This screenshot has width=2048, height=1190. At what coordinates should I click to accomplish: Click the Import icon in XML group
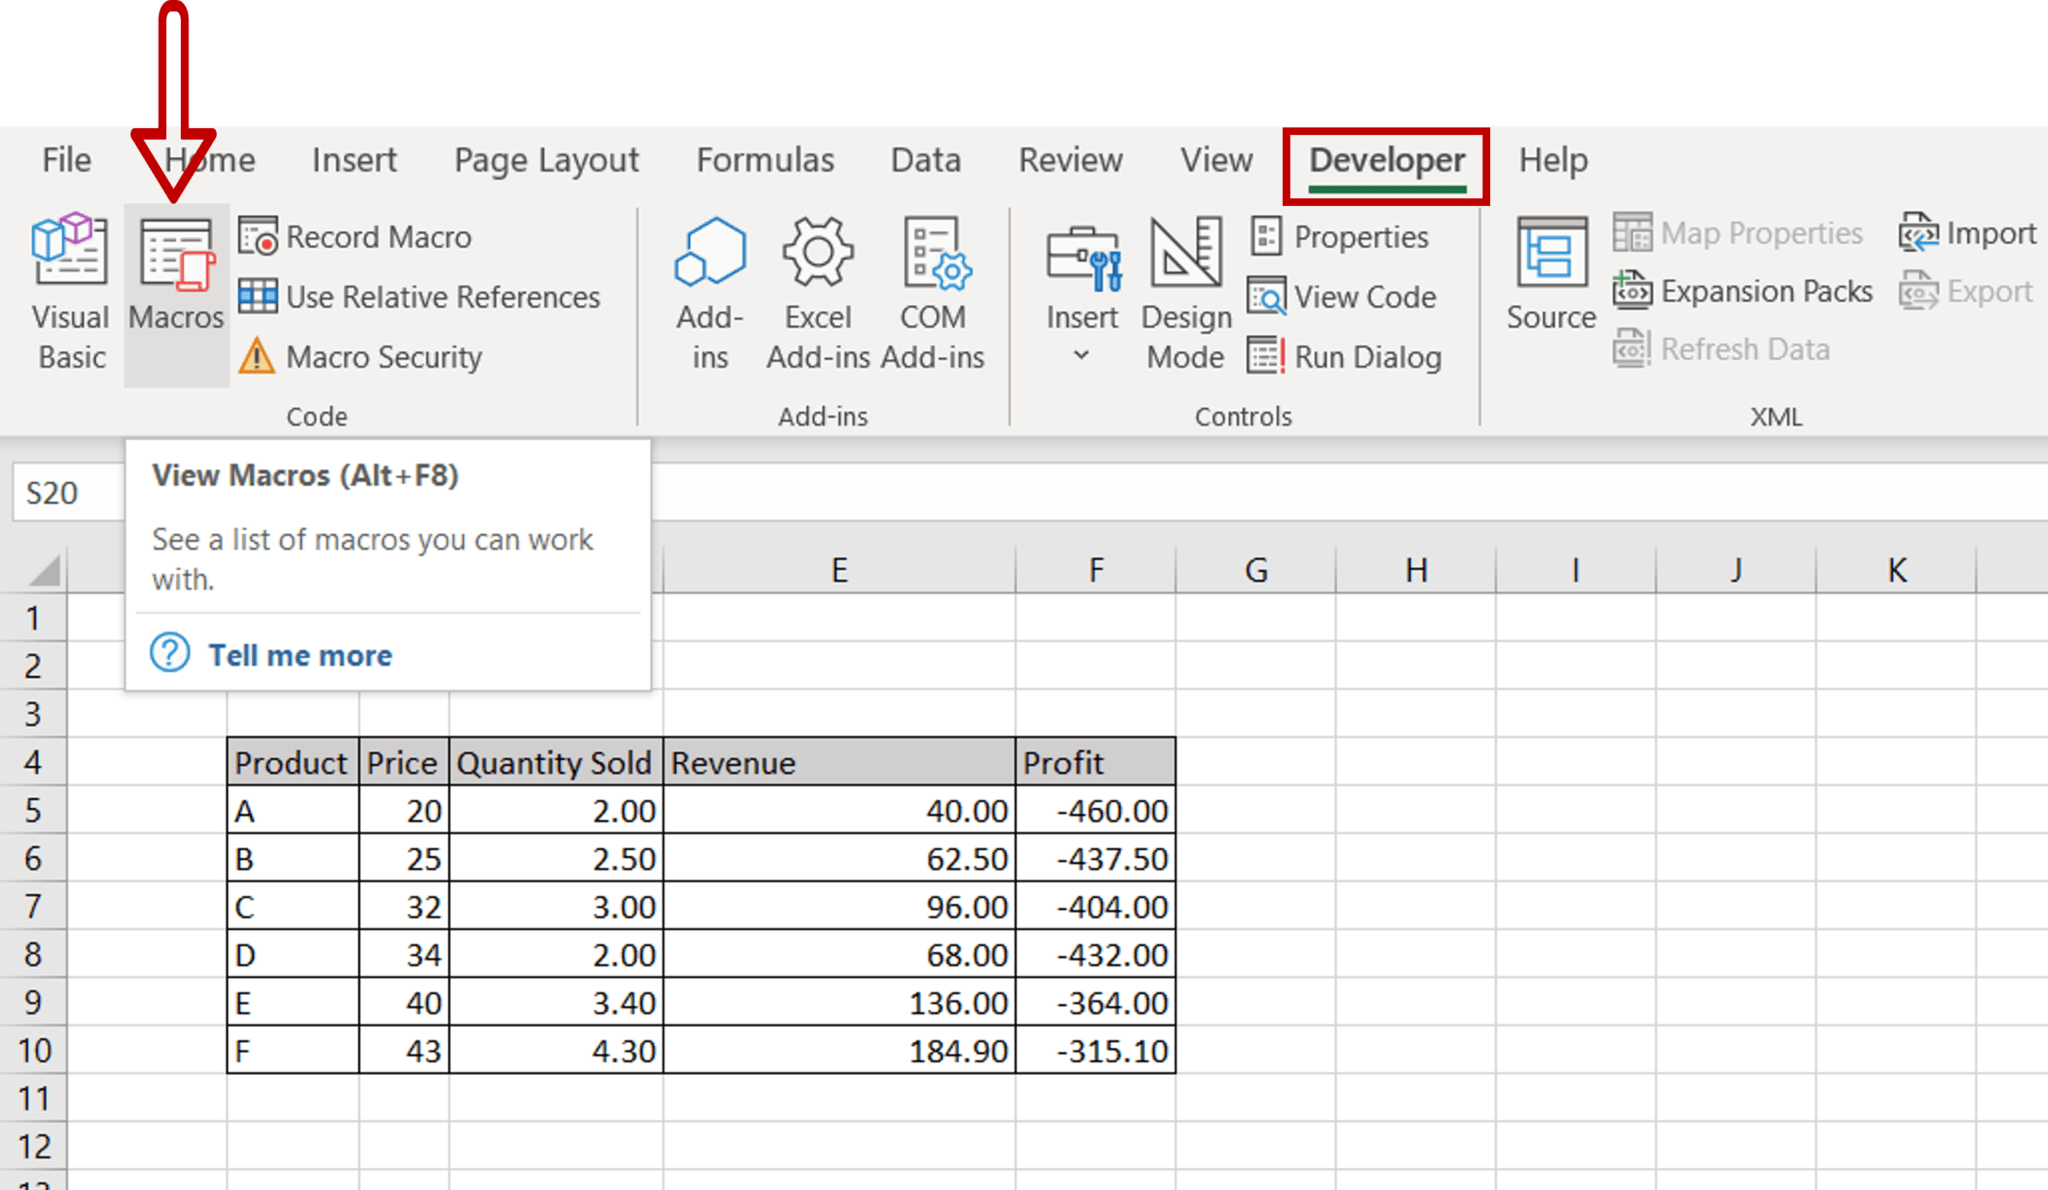1975,233
